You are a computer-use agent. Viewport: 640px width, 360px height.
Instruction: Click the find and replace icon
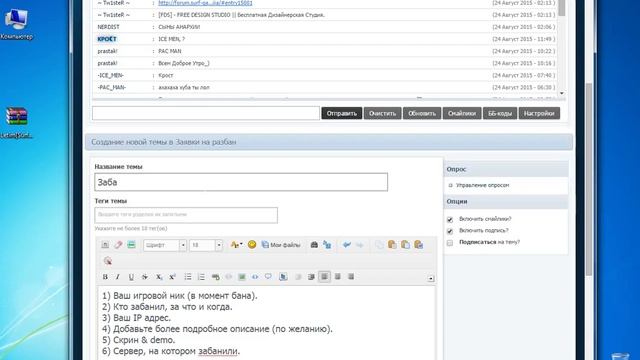click(327, 245)
